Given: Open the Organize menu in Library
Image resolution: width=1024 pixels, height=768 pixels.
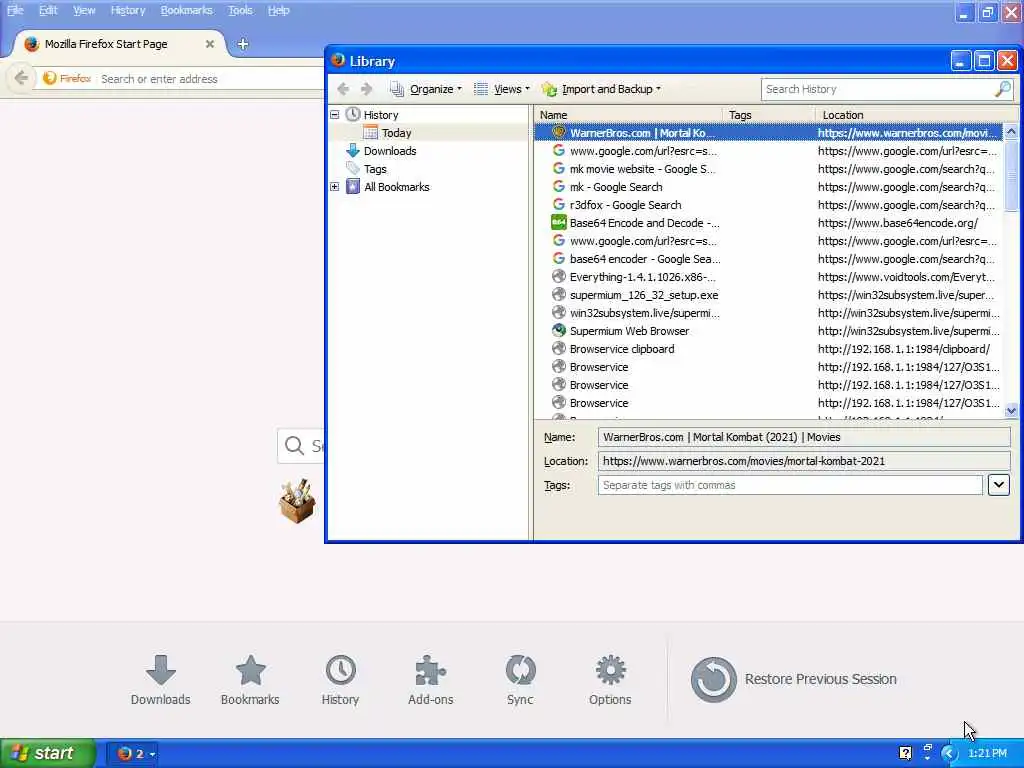Looking at the screenshot, I should pos(426,89).
